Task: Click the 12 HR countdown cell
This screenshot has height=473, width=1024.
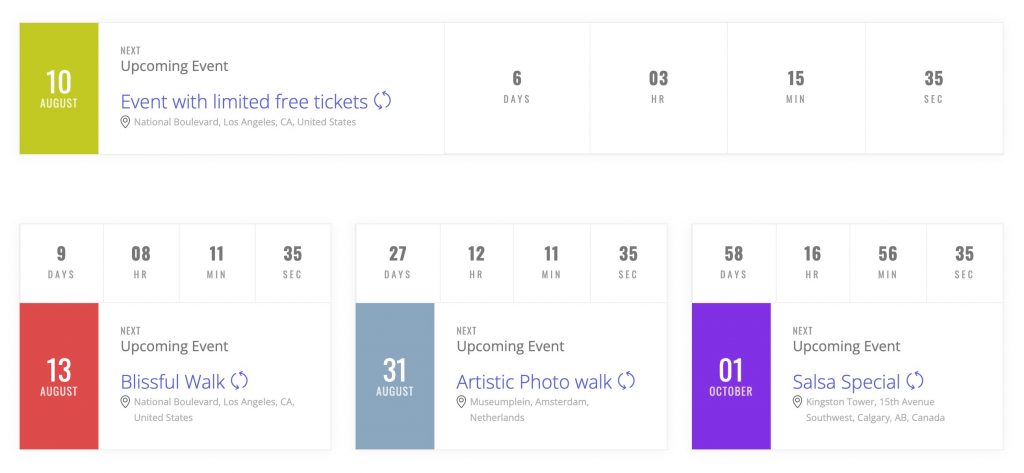Action: 477,263
